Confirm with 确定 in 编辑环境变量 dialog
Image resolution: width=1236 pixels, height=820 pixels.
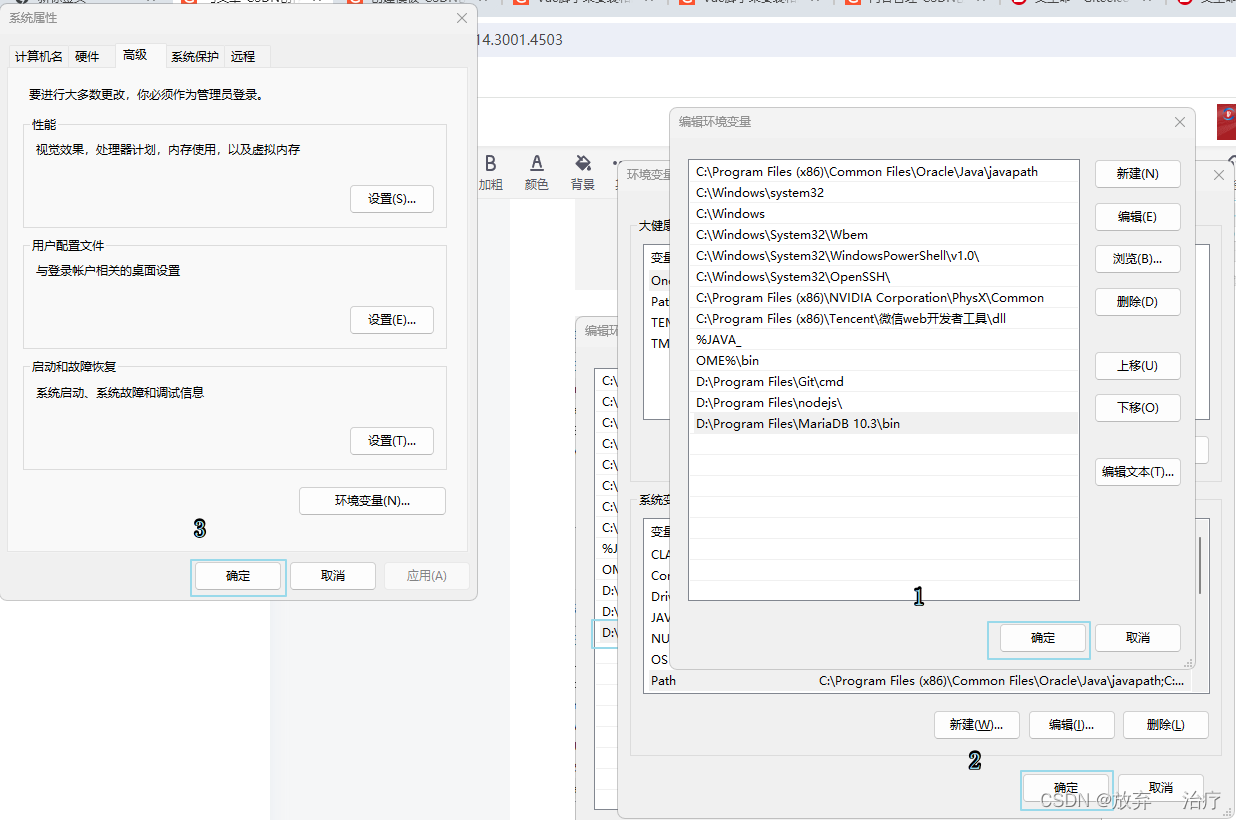(x=1043, y=638)
